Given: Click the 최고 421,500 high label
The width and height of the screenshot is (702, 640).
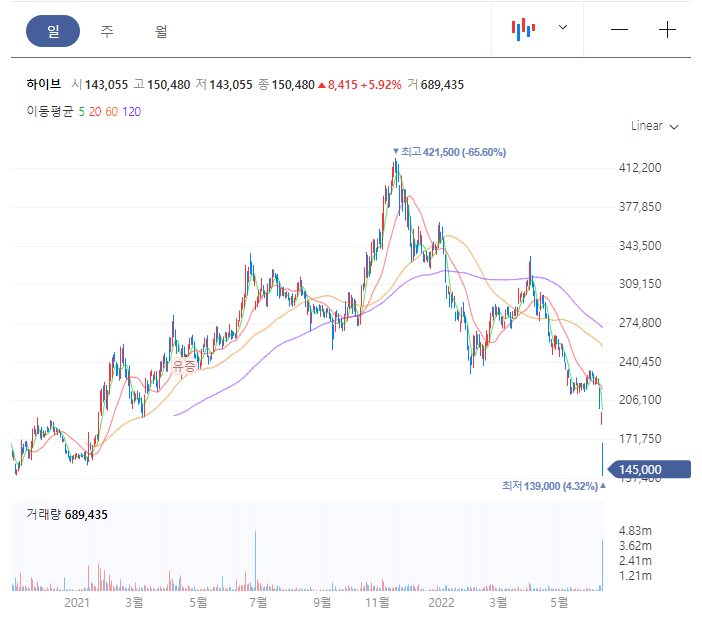Looking at the screenshot, I should (x=449, y=152).
